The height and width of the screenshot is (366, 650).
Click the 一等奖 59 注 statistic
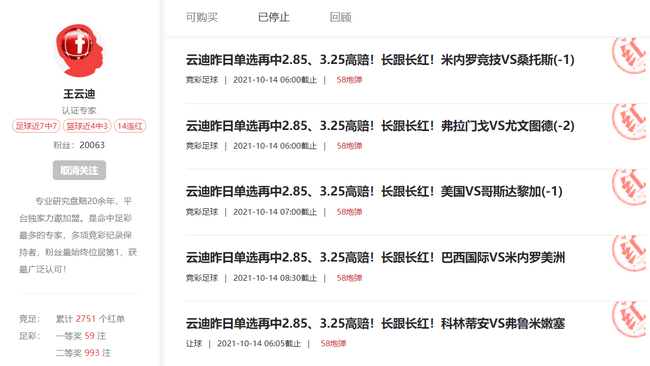[81, 336]
